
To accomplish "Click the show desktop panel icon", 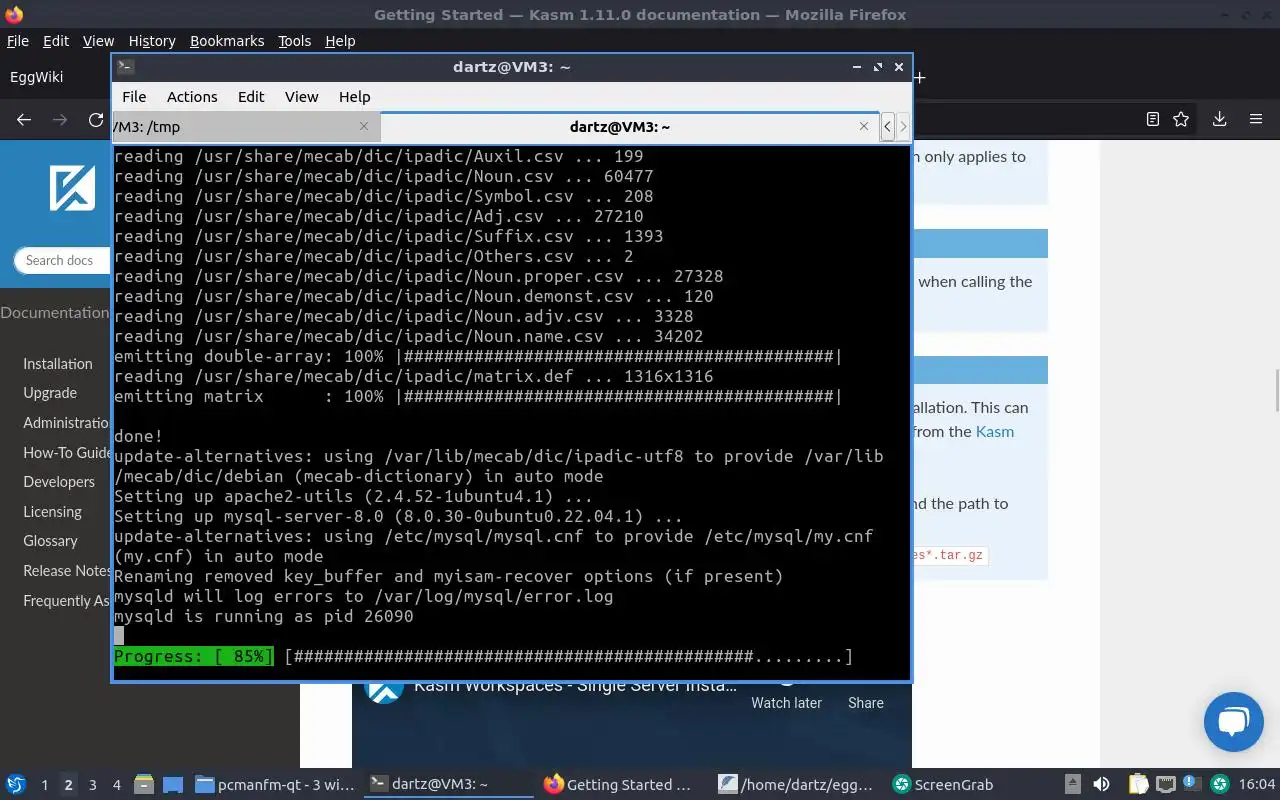I will (x=172, y=785).
